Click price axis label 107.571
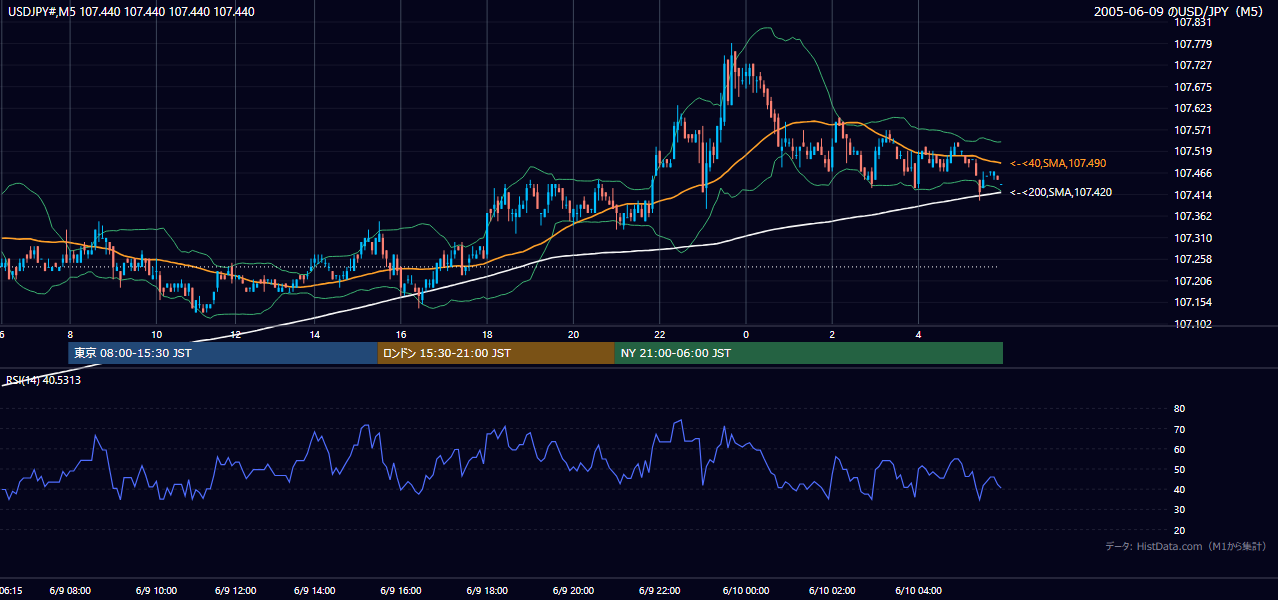Viewport: 1278px width, 600px height. coord(1193,130)
